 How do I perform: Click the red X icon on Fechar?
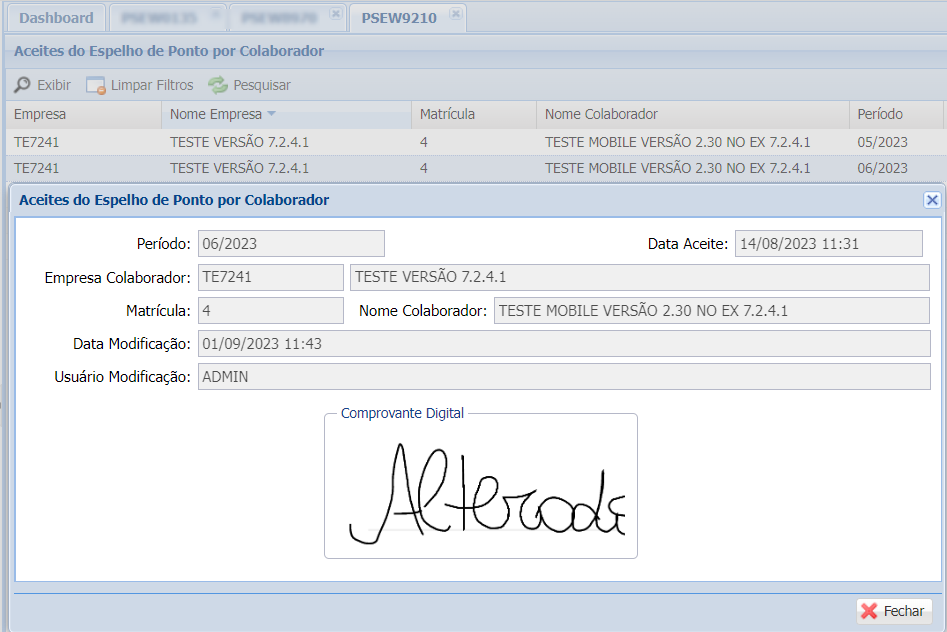(869, 611)
